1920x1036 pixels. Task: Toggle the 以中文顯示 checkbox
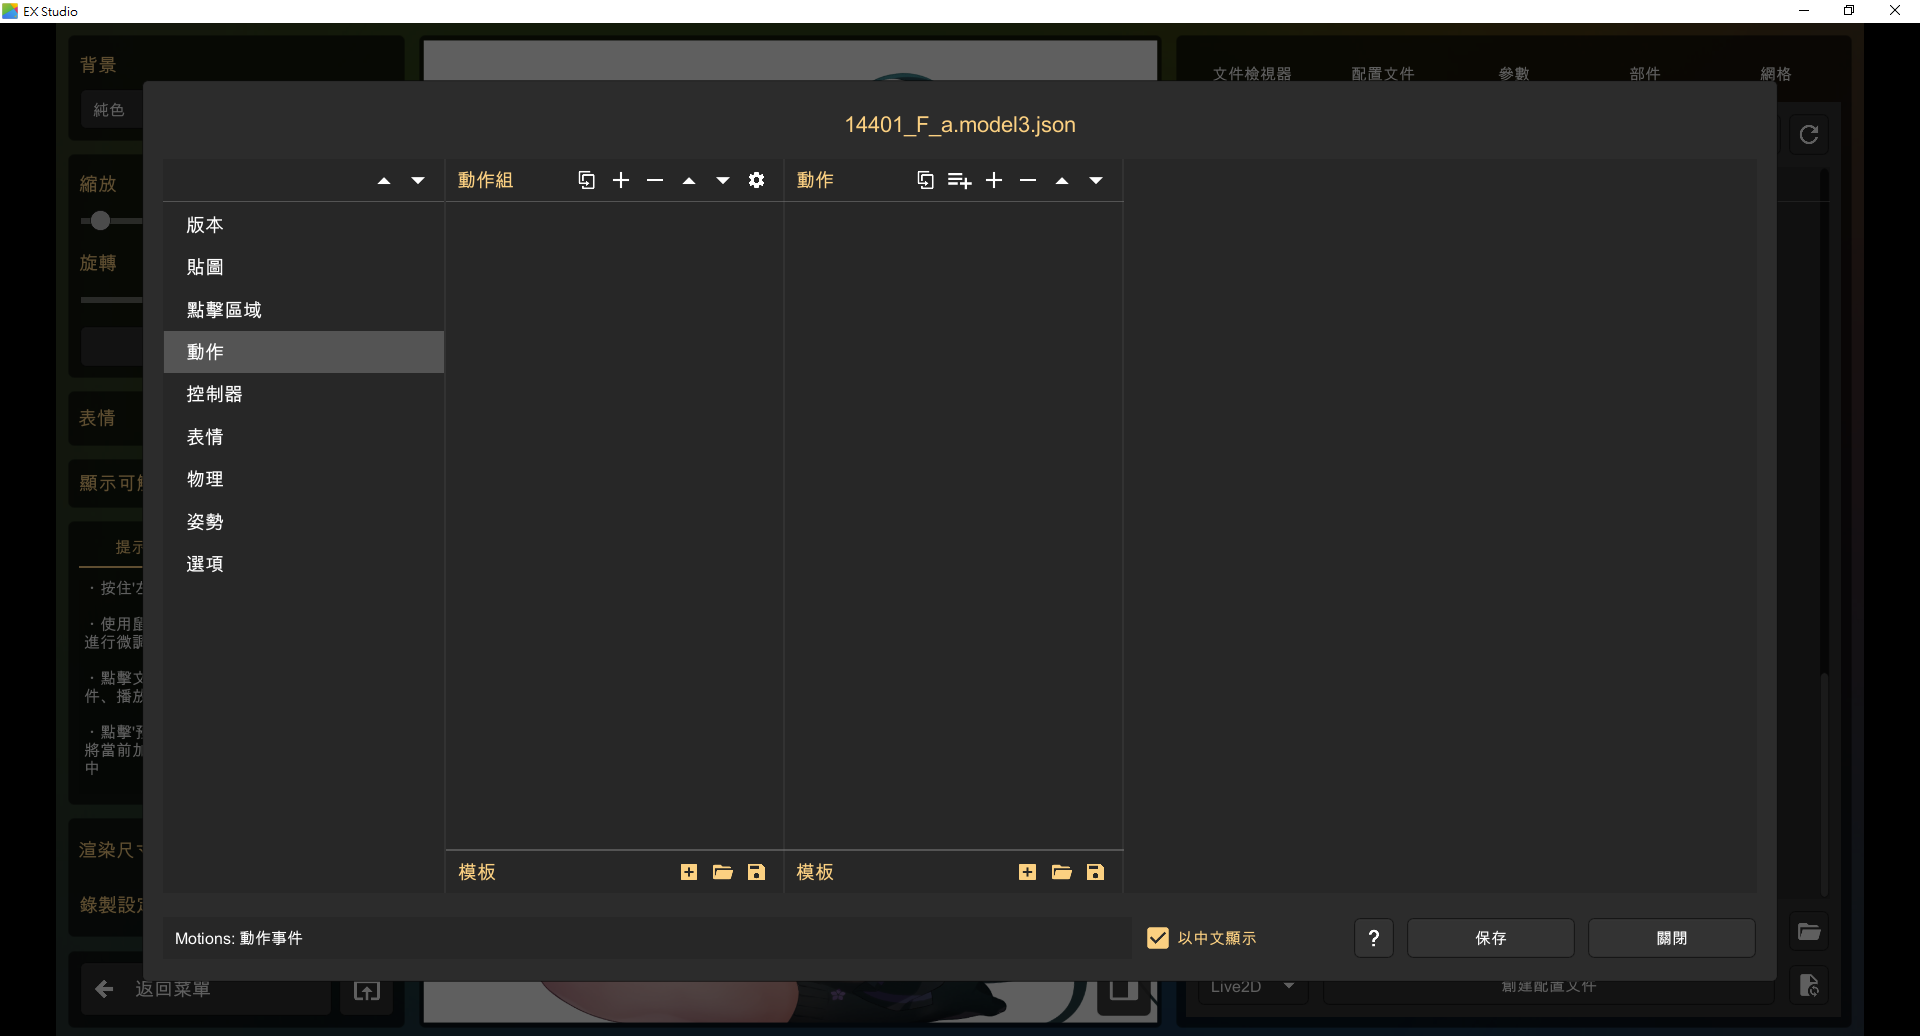pyautogui.click(x=1158, y=938)
